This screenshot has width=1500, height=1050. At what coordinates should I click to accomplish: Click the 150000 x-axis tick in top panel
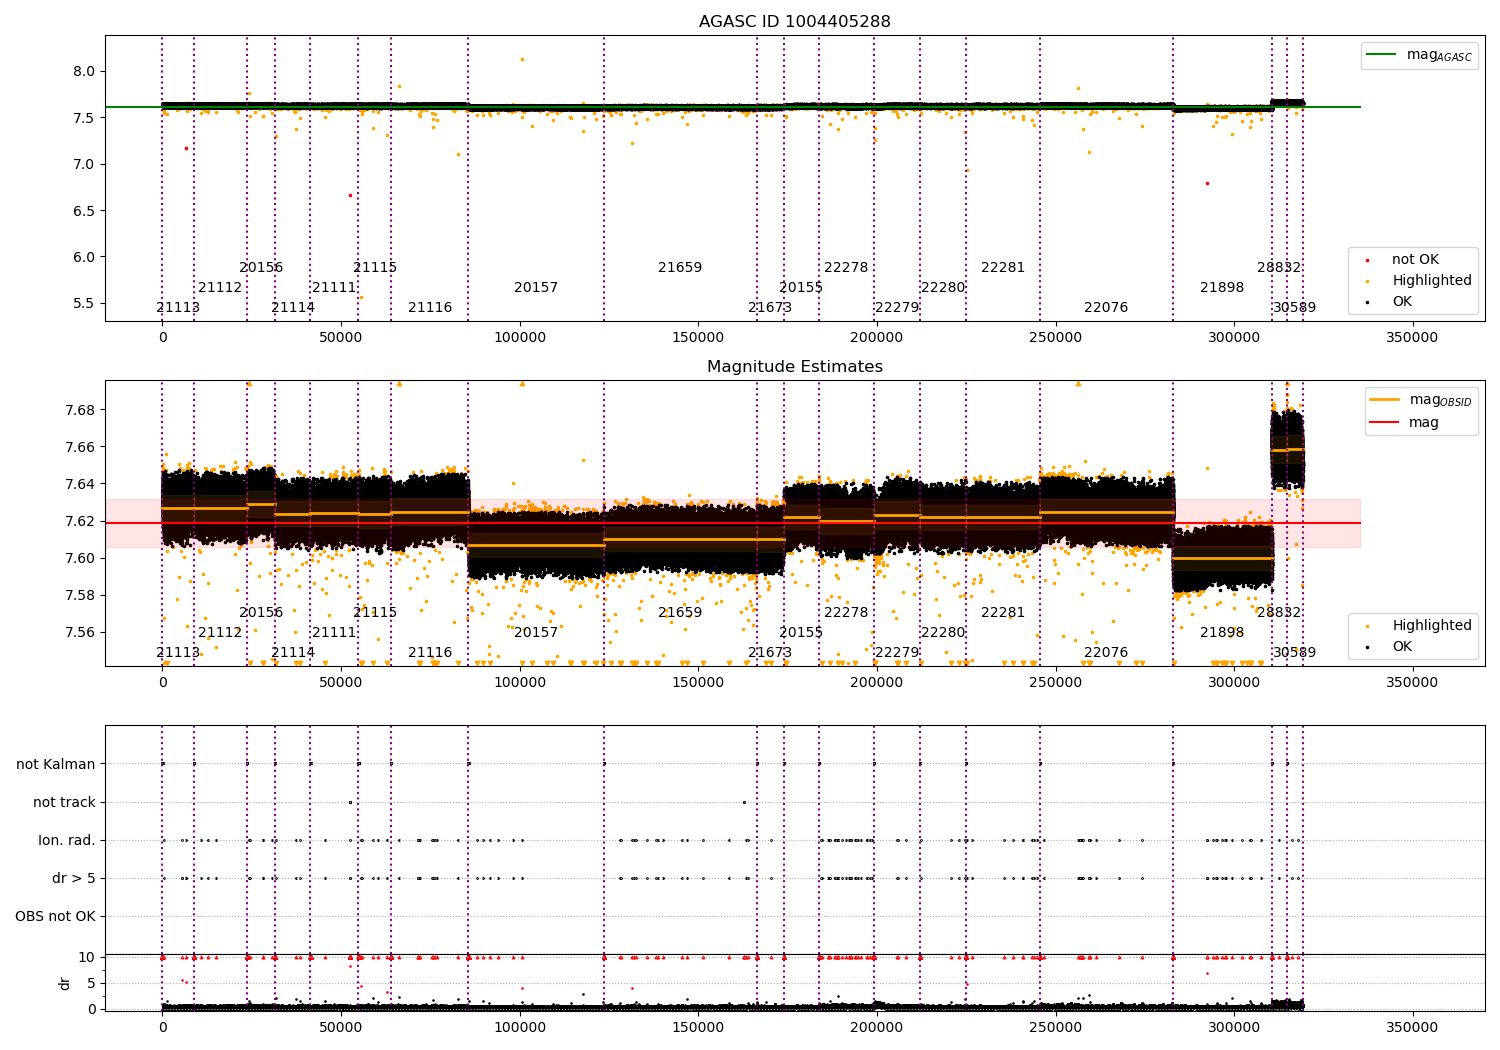698,338
